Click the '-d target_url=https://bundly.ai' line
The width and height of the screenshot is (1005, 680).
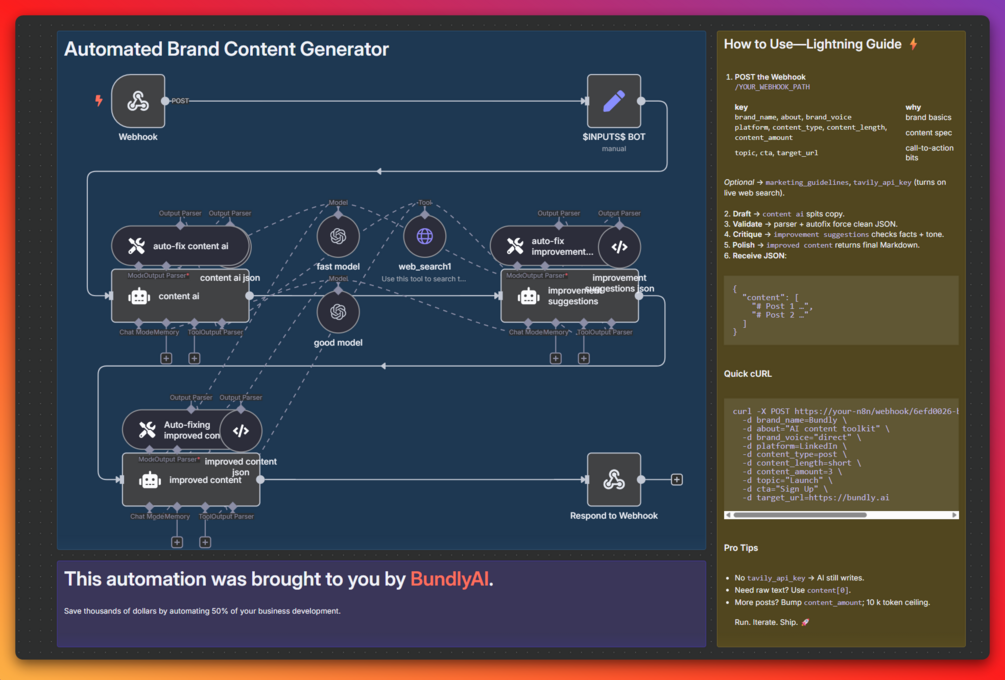816,497
